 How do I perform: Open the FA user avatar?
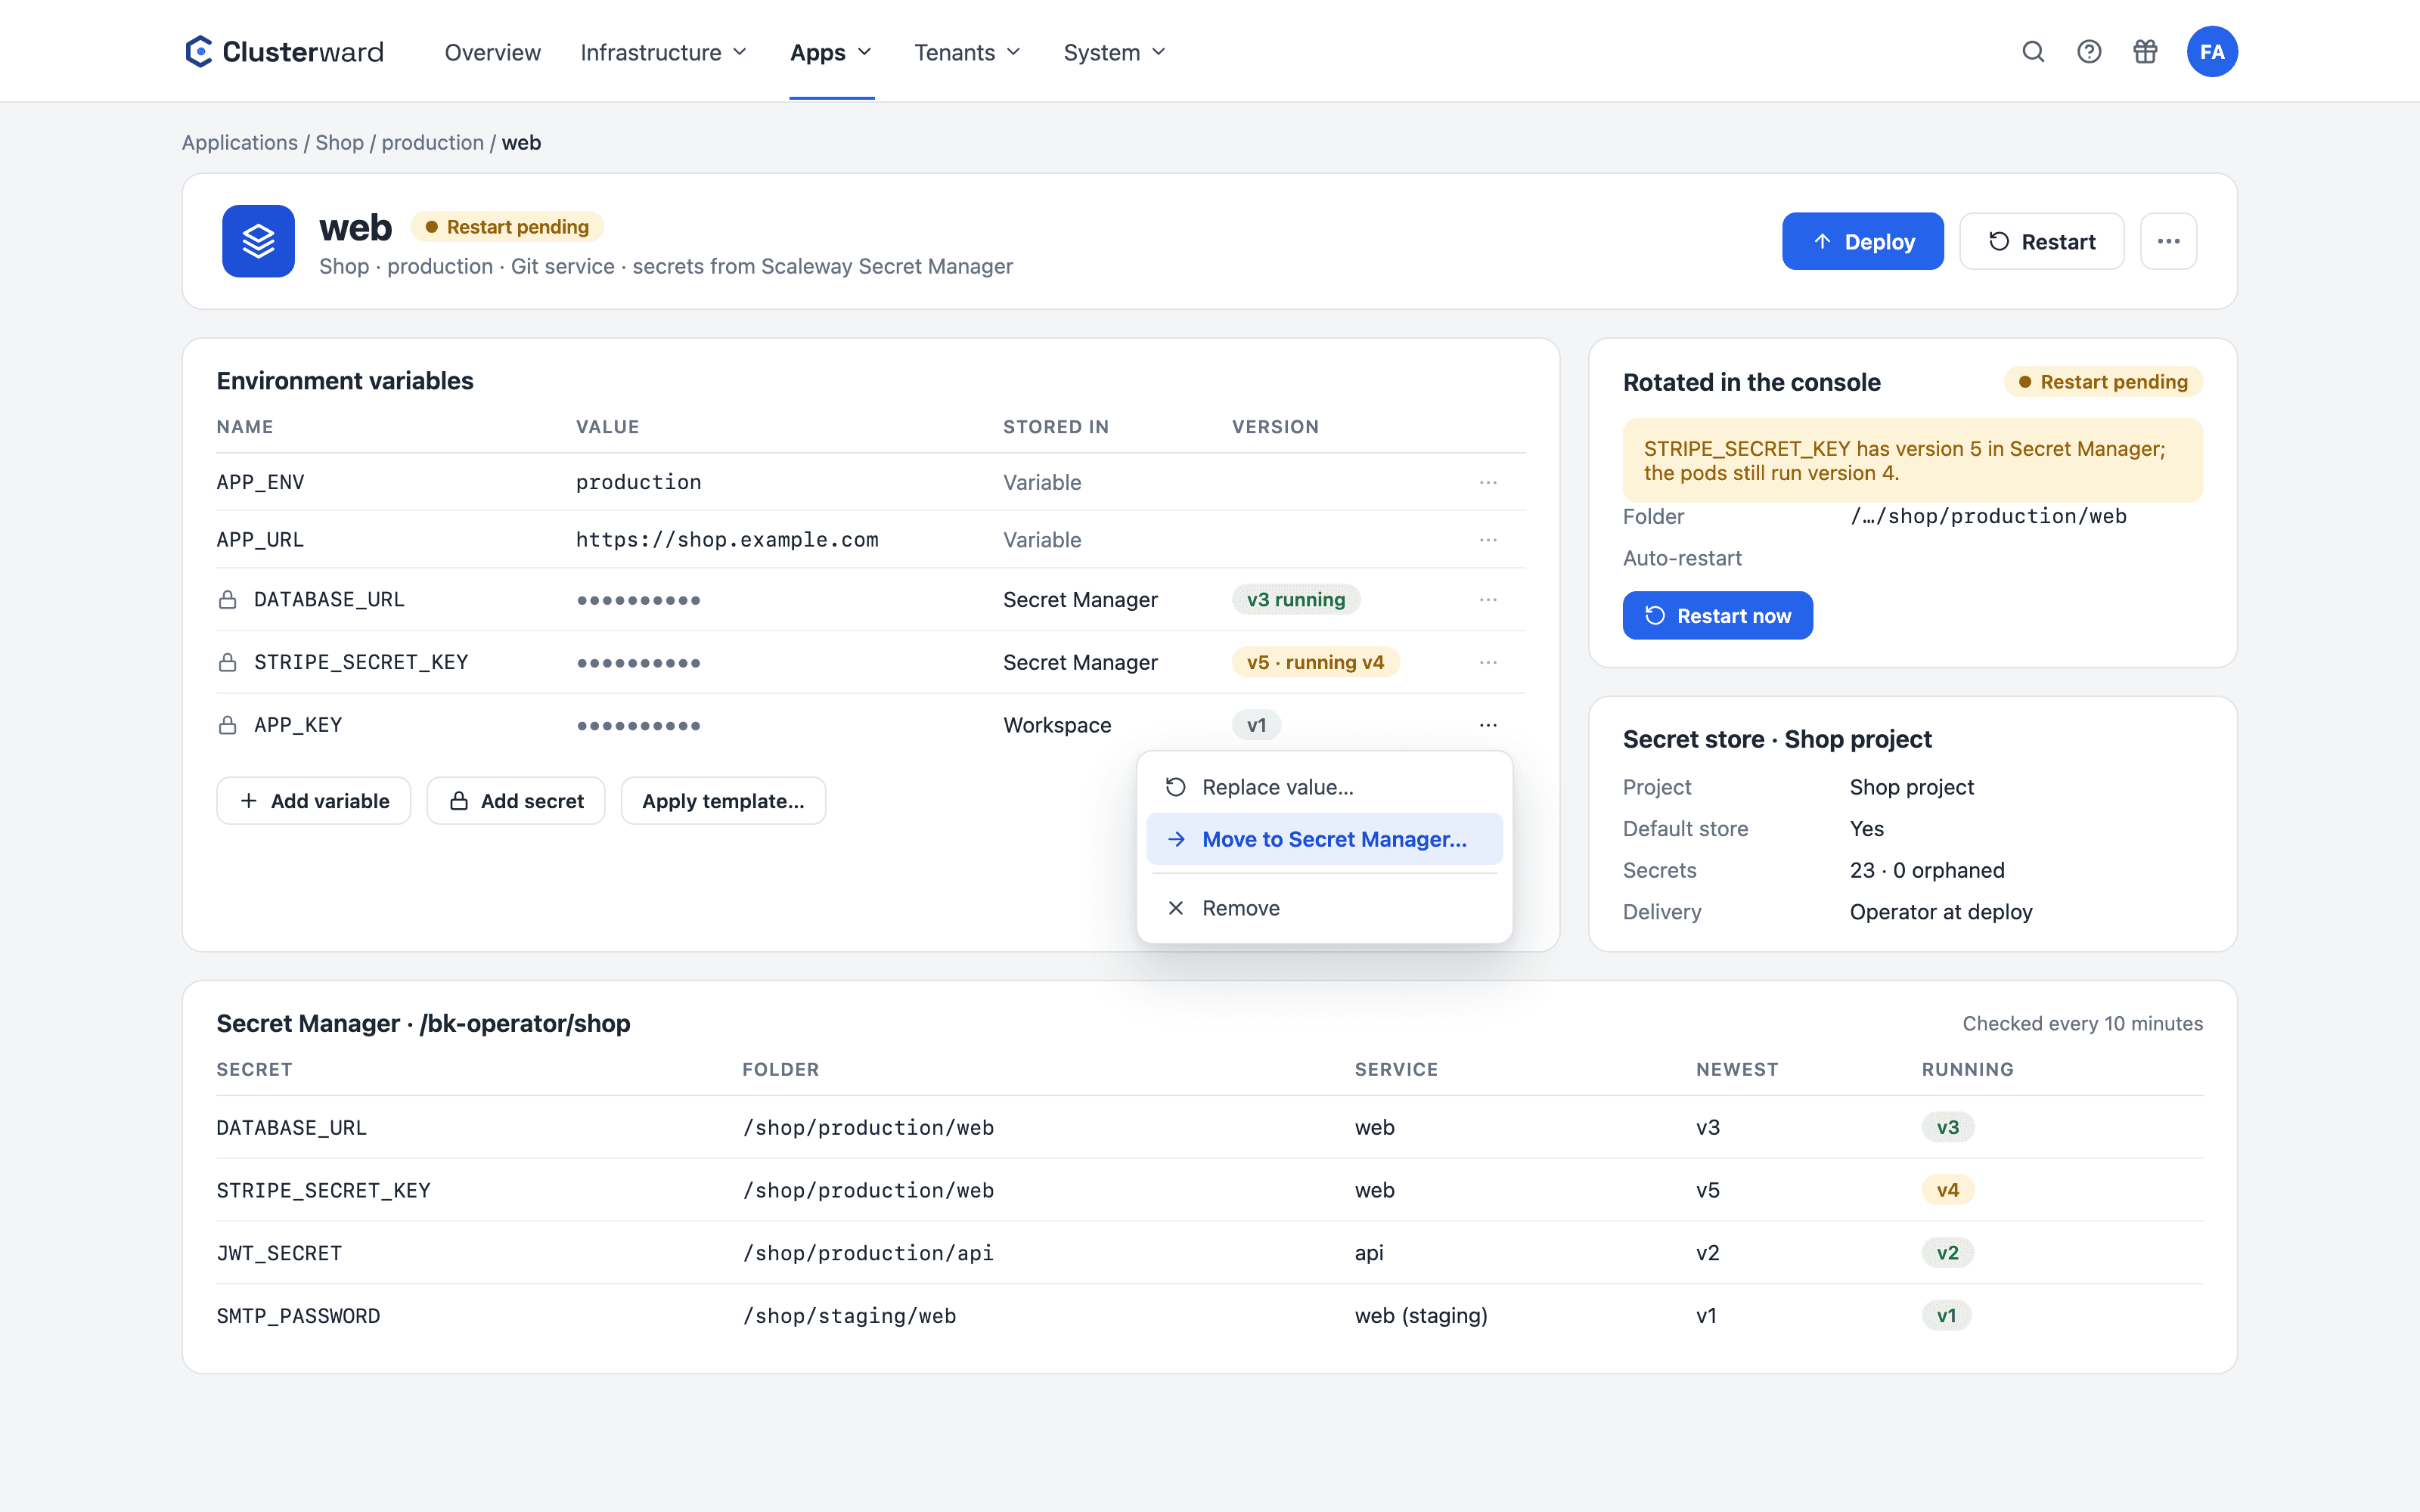2212,52
